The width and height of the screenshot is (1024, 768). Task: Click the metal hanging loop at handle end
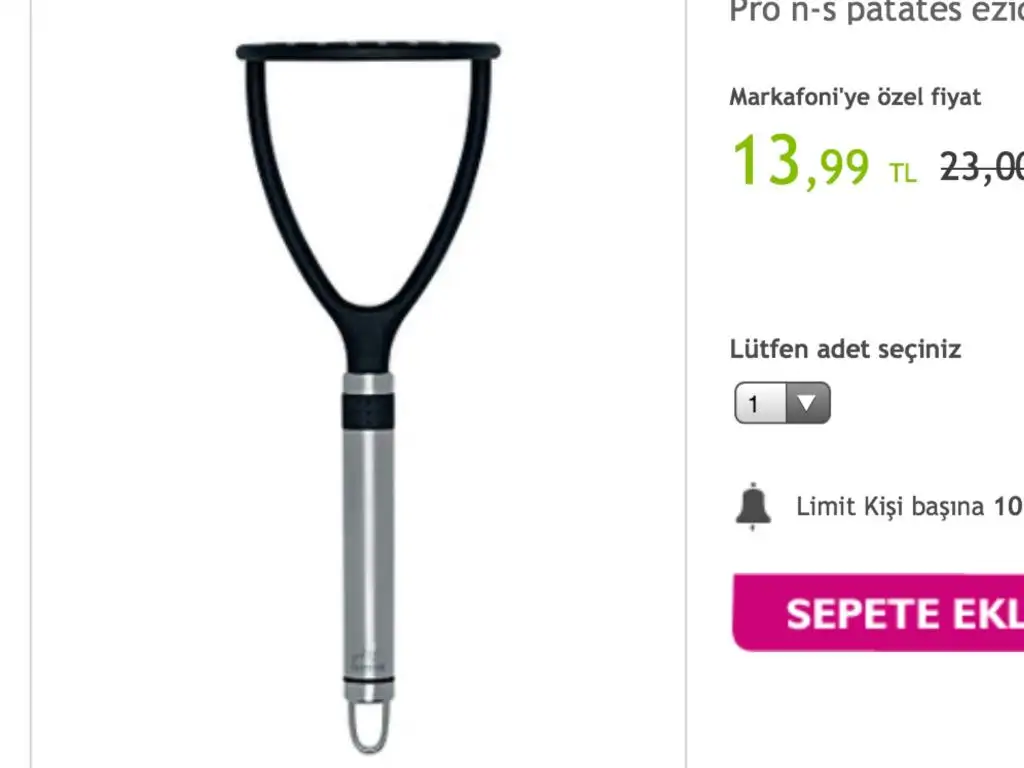pyautogui.click(x=369, y=726)
